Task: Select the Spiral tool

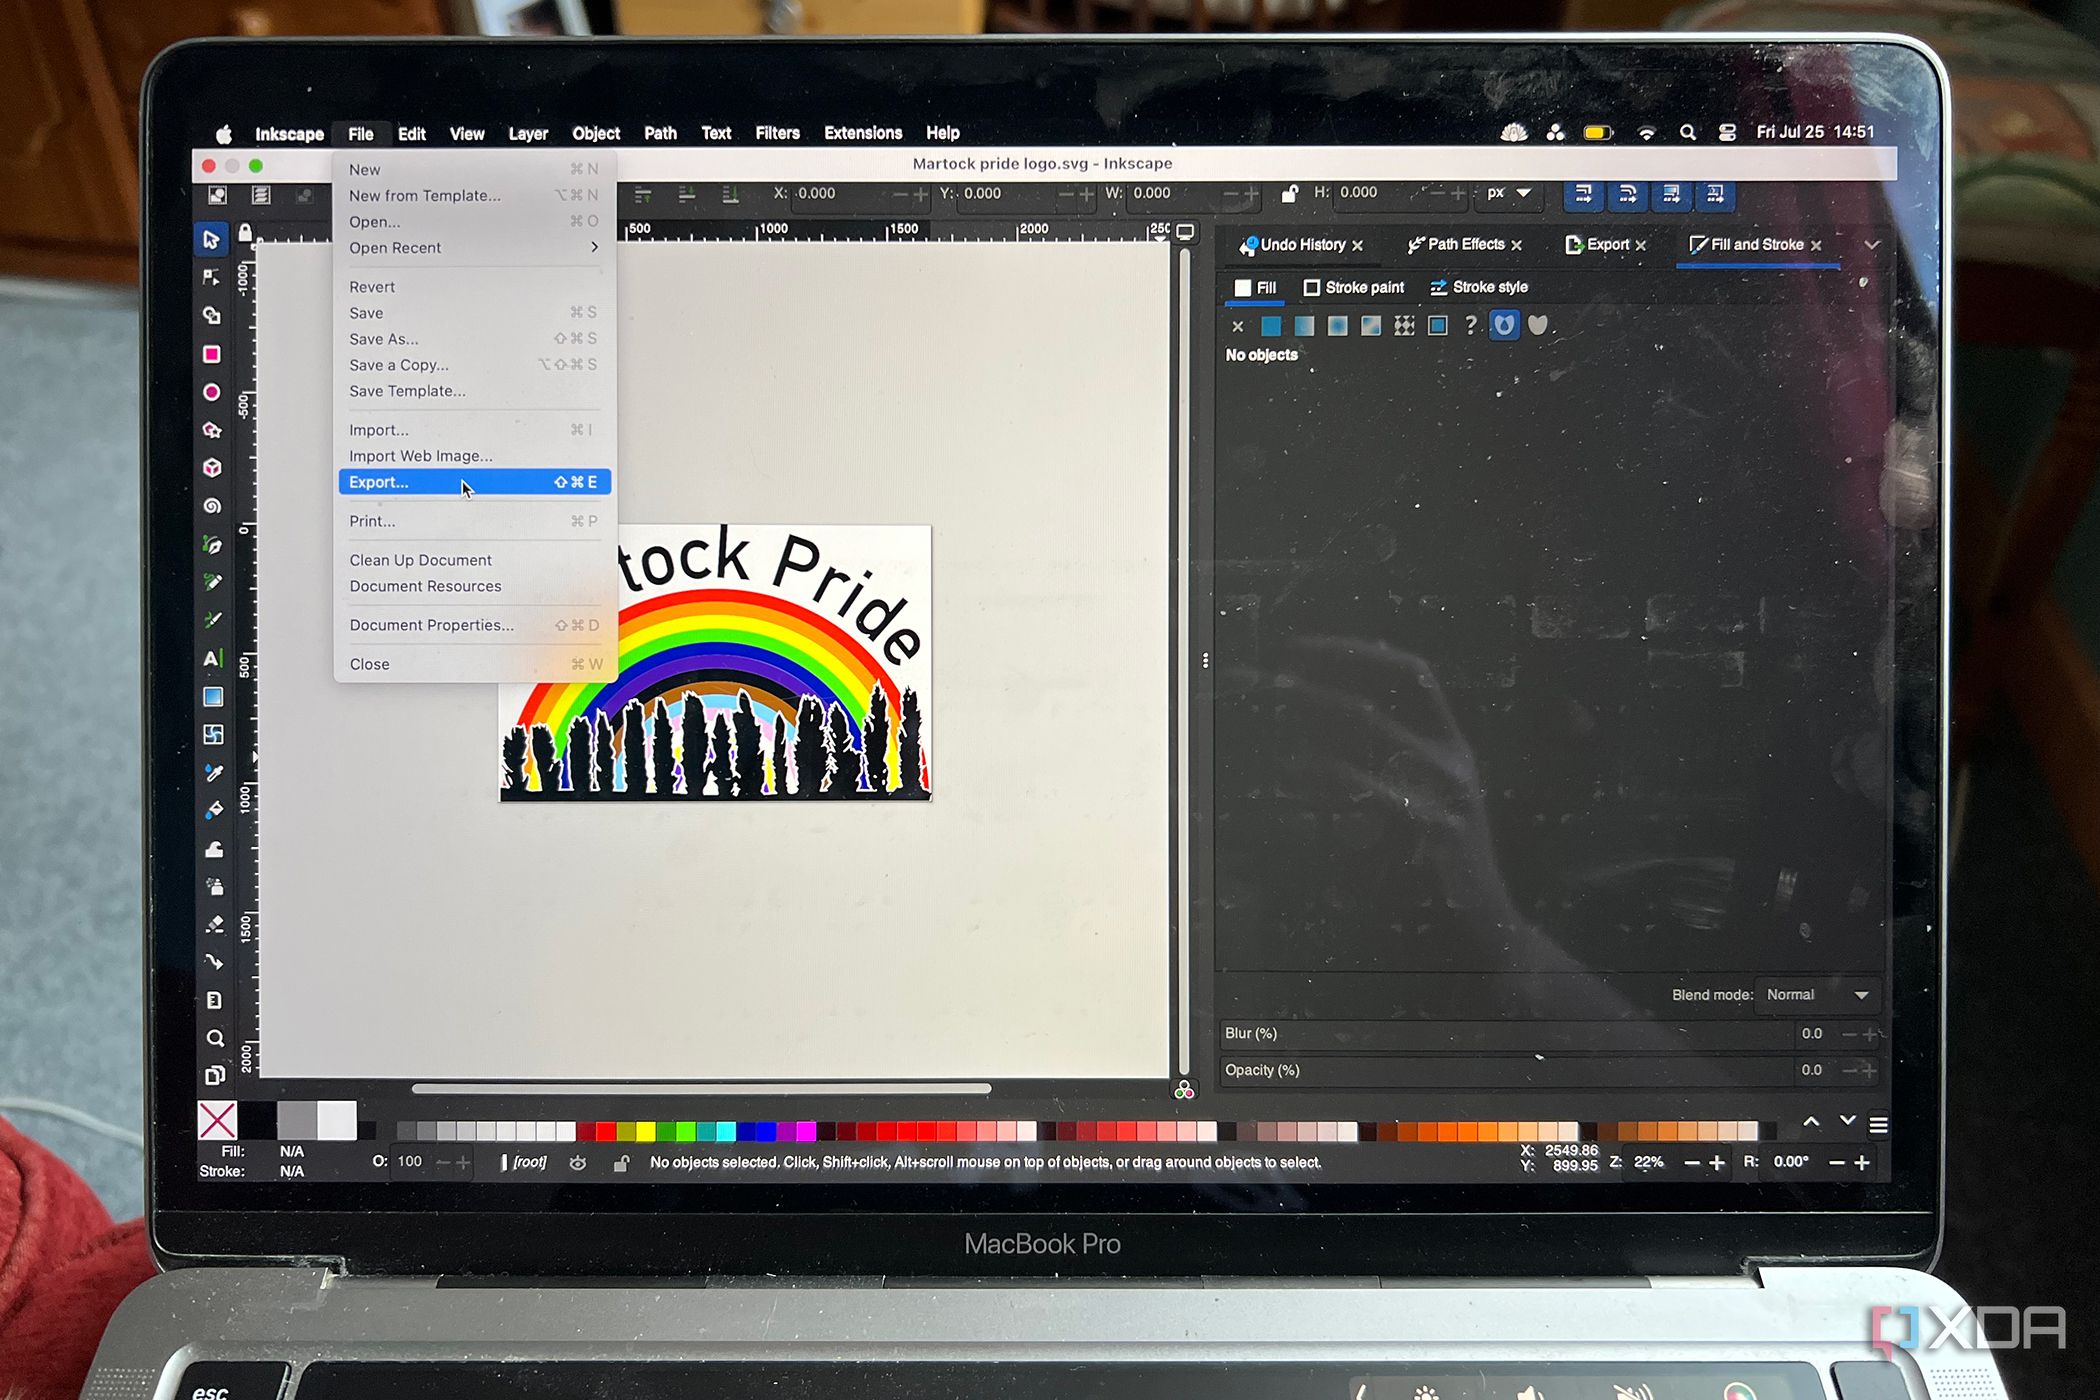Action: pos(211,506)
